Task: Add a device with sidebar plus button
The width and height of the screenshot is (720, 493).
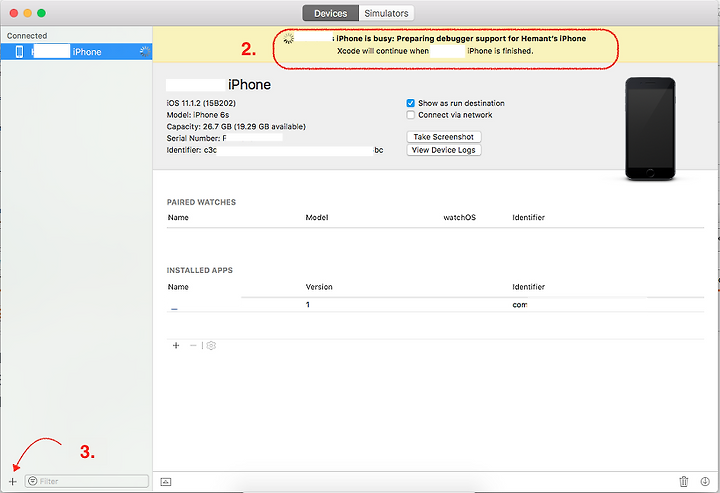Action: 12,482
